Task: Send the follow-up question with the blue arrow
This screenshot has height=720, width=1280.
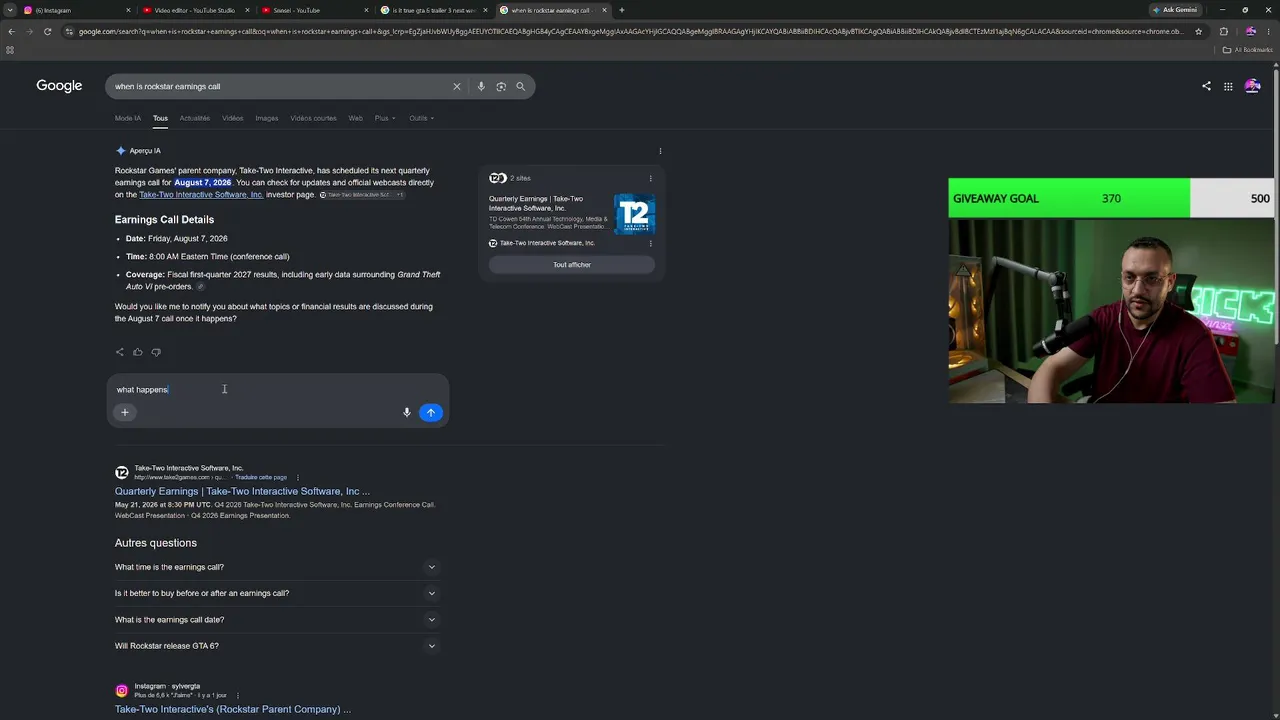Action: tap(431, 412)
